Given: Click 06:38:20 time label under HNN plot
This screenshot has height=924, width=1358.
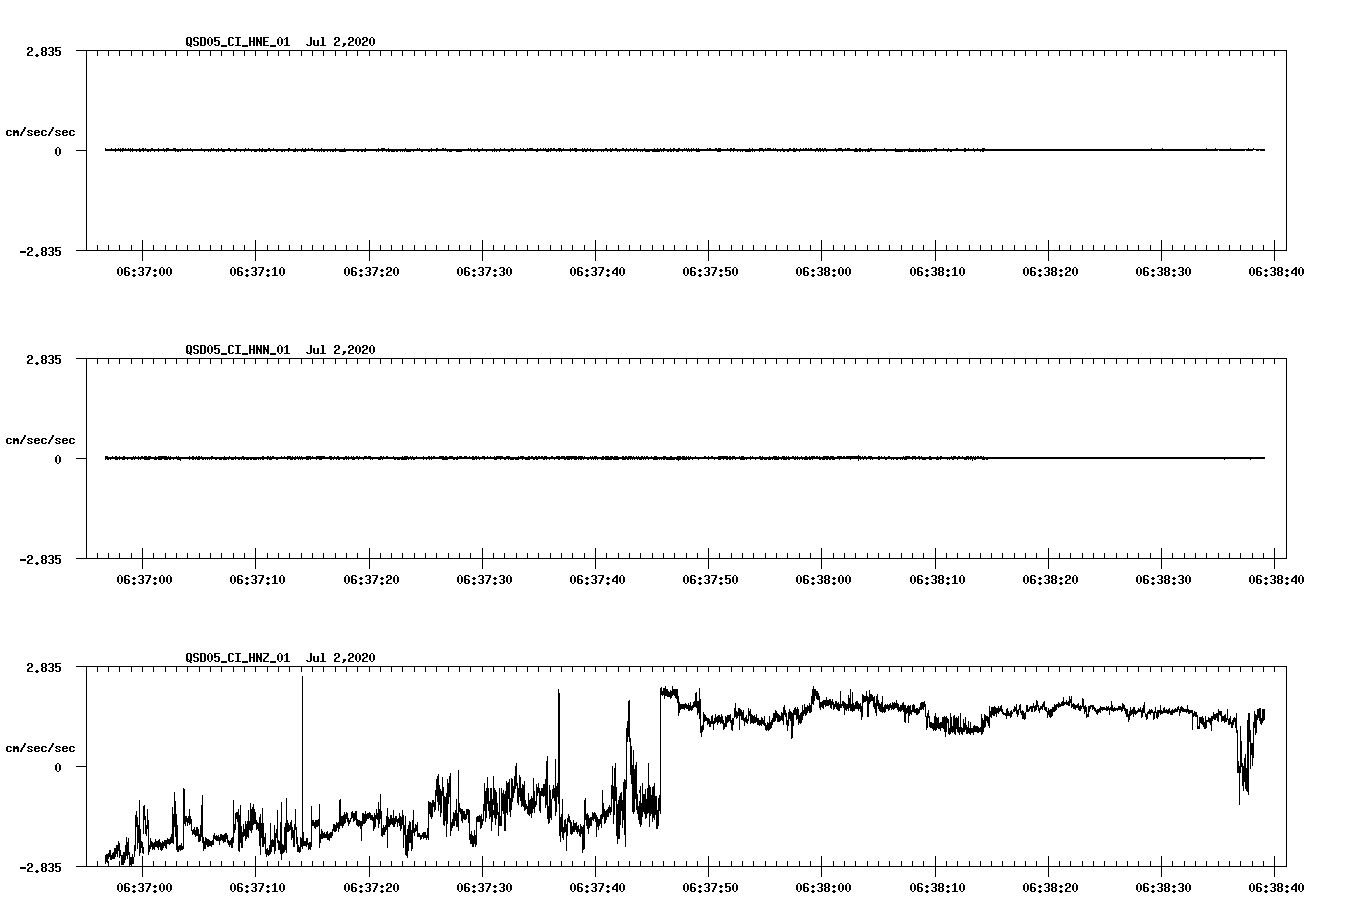Looking at the screenshot, I should click(1050, 579).
